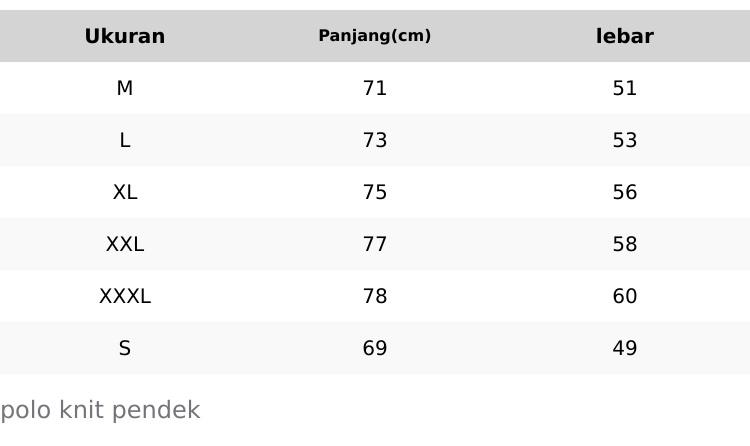Click the lebar column header
The image size is (750, 446).
tap(625, 36)
